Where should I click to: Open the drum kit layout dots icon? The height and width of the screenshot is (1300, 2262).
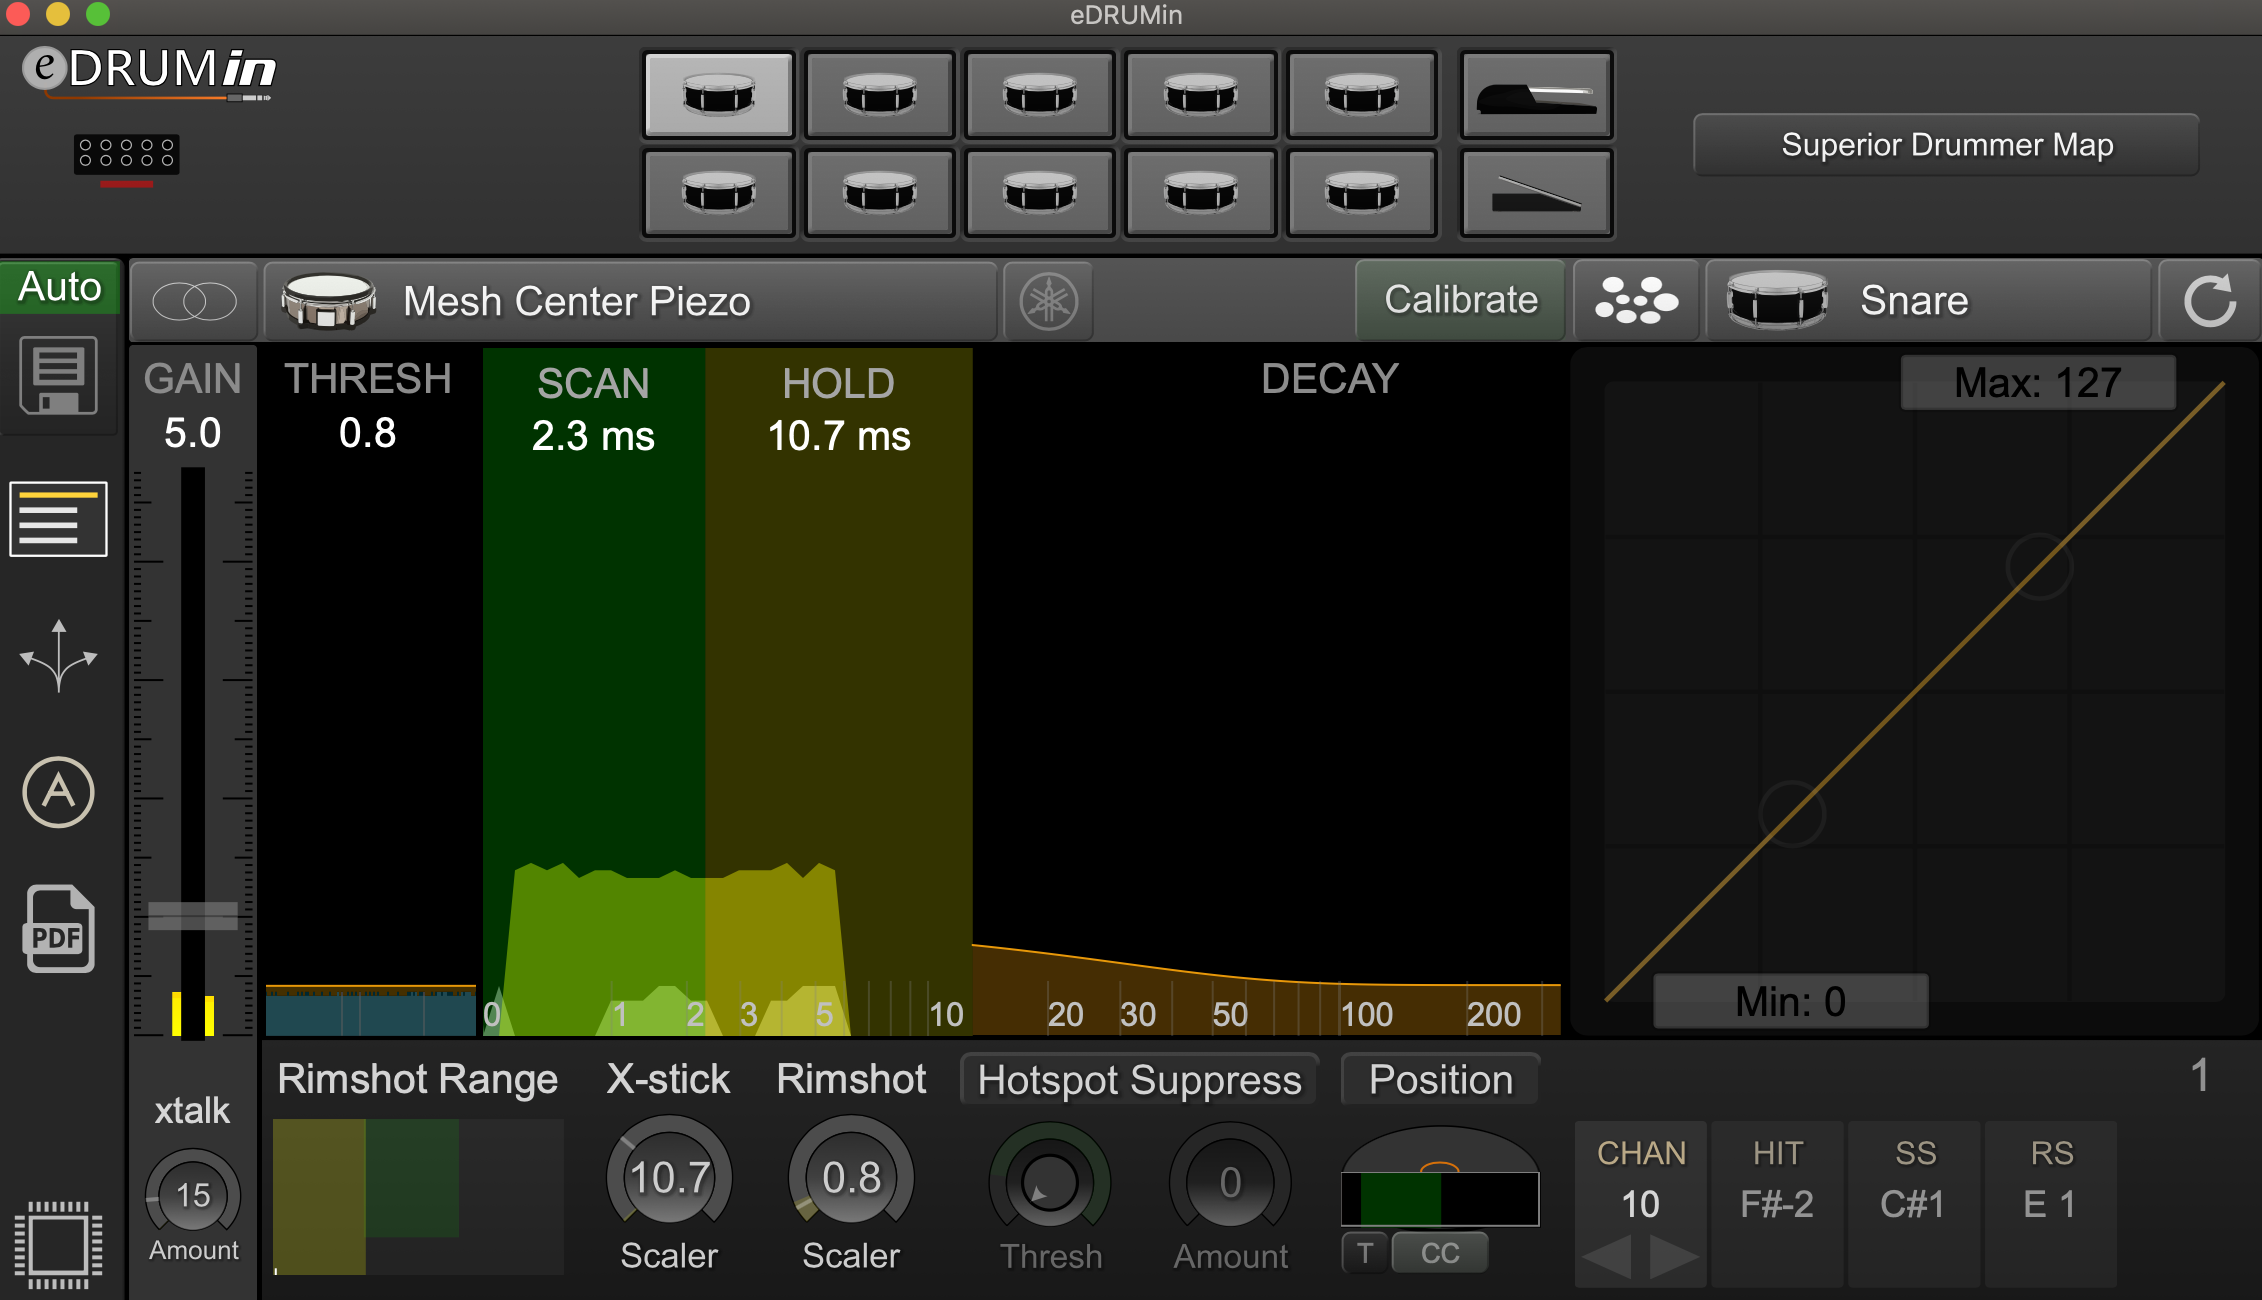(1636, 301)
